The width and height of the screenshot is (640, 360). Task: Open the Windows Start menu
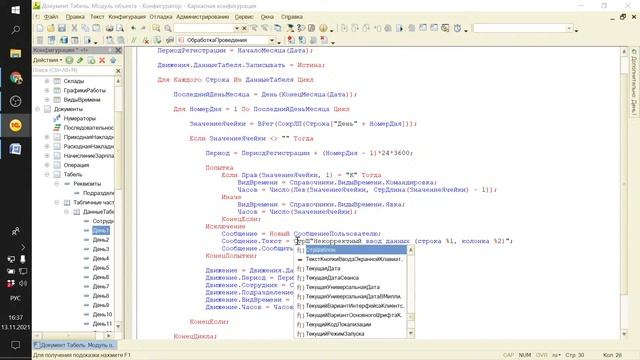coord(16,9)
